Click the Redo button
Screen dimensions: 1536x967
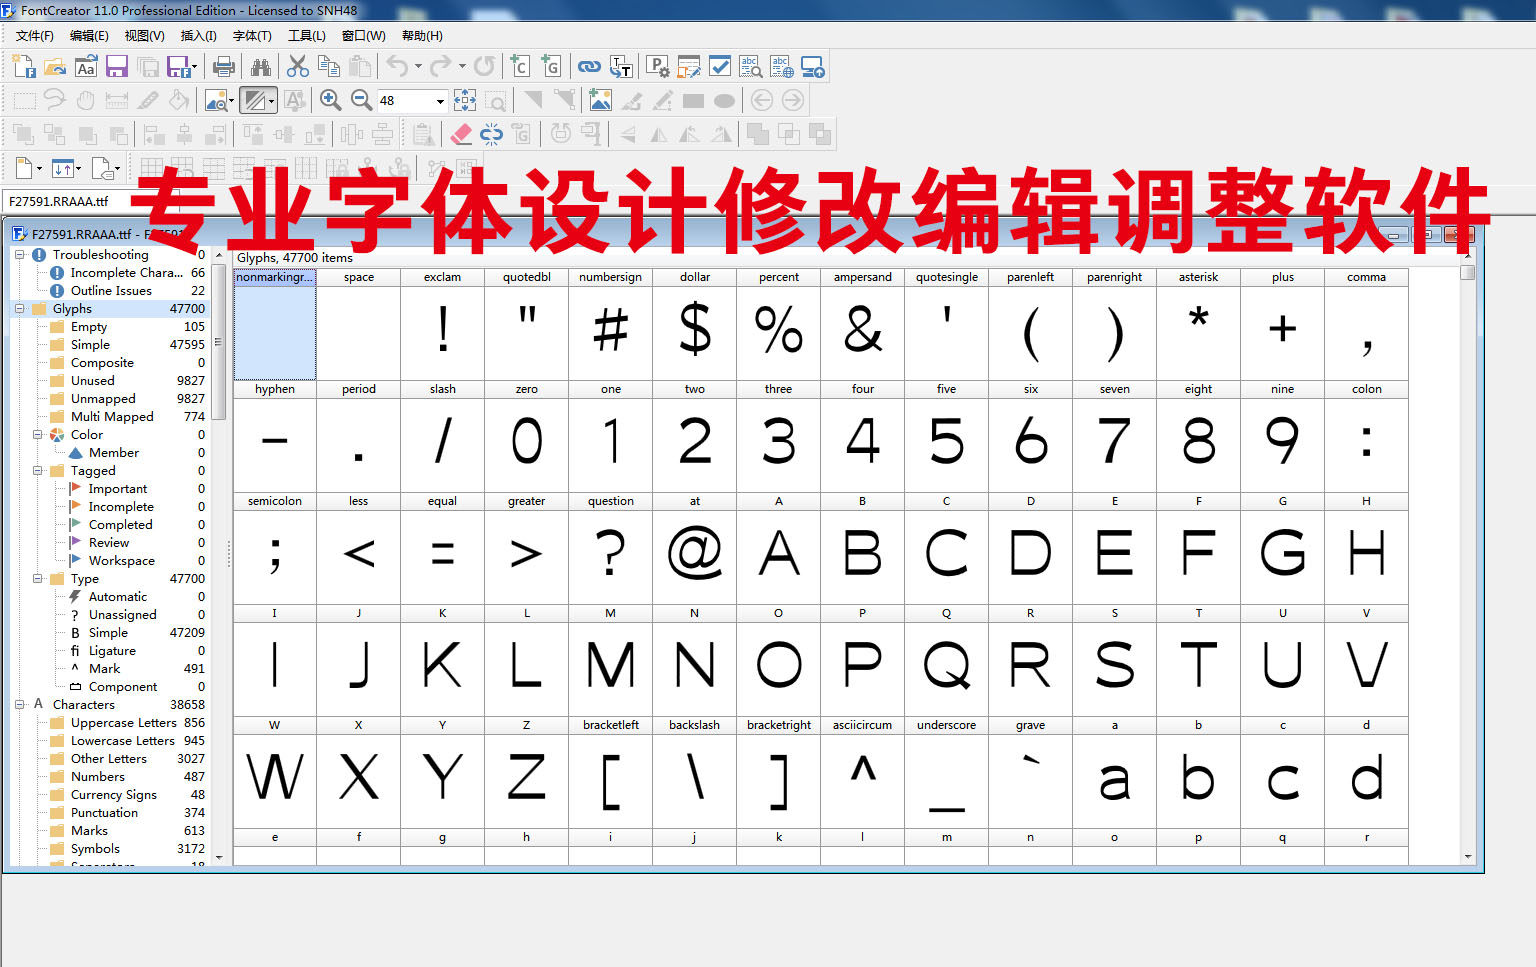[440, 66]
